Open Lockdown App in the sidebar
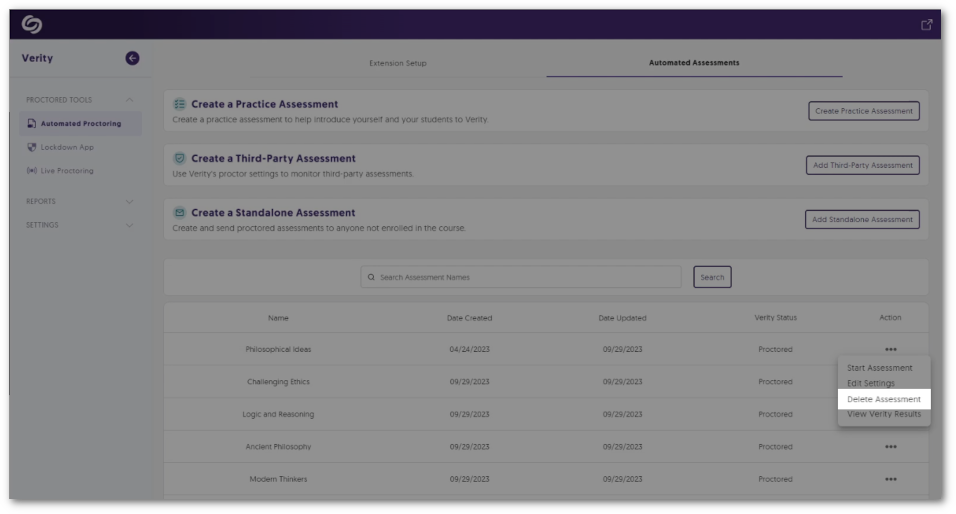Viewport: 956px width, 514px height. [x=67, y=147]
